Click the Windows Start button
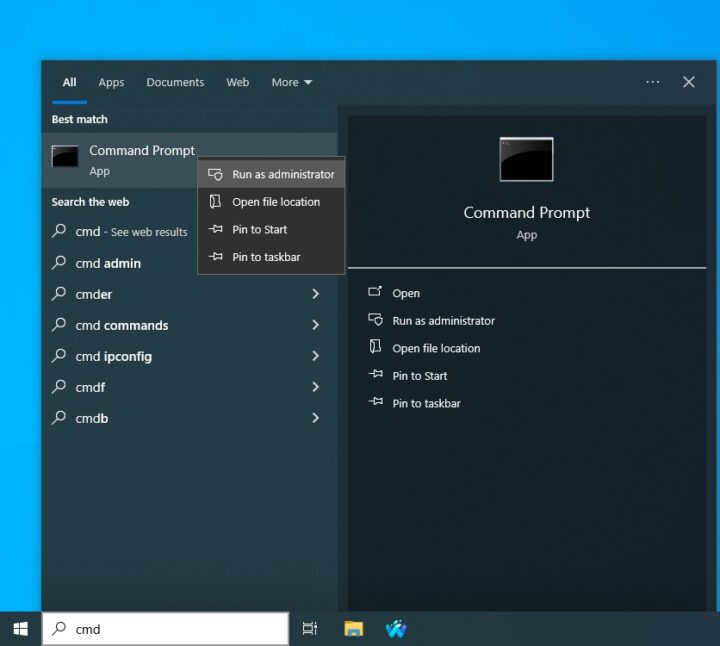The height and width of the screenshot is (646, 720). 20,629
